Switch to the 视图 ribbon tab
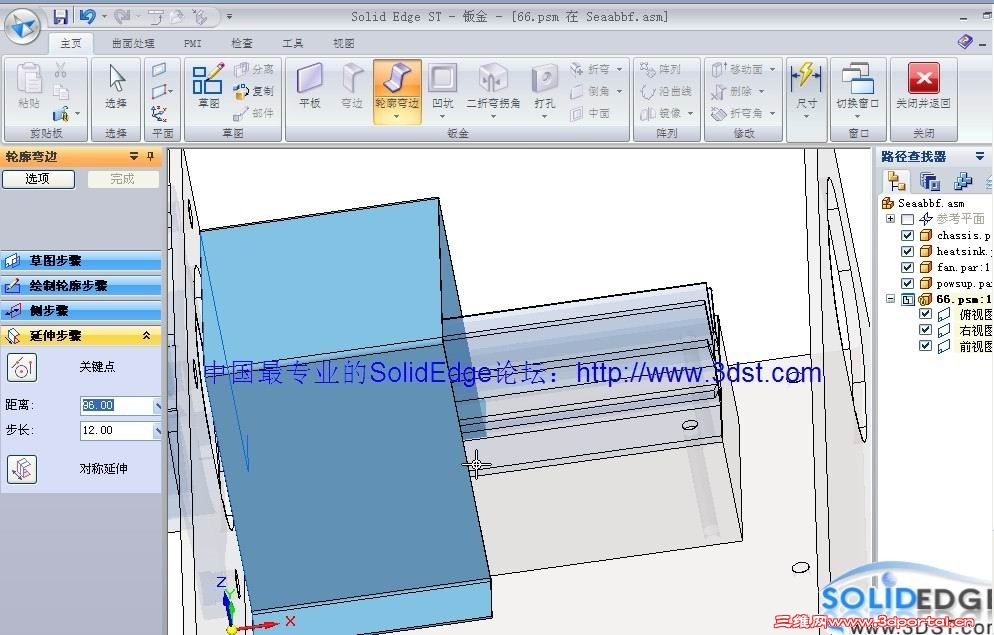This screenshot has height=635, width=994. click(x=344, y=43)
